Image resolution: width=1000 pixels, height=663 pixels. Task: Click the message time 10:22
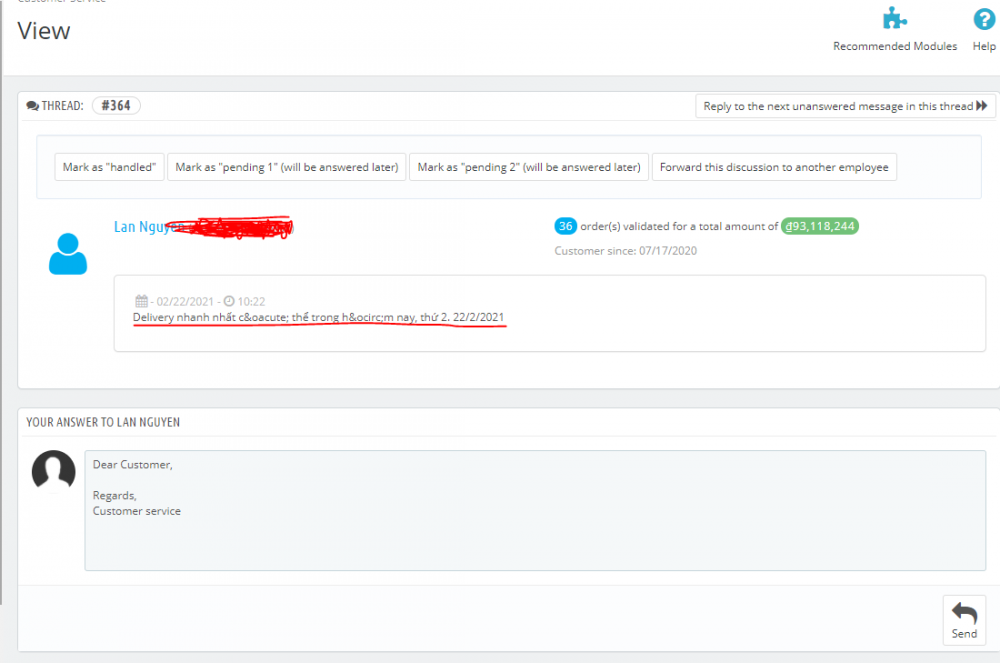[251, 302]
